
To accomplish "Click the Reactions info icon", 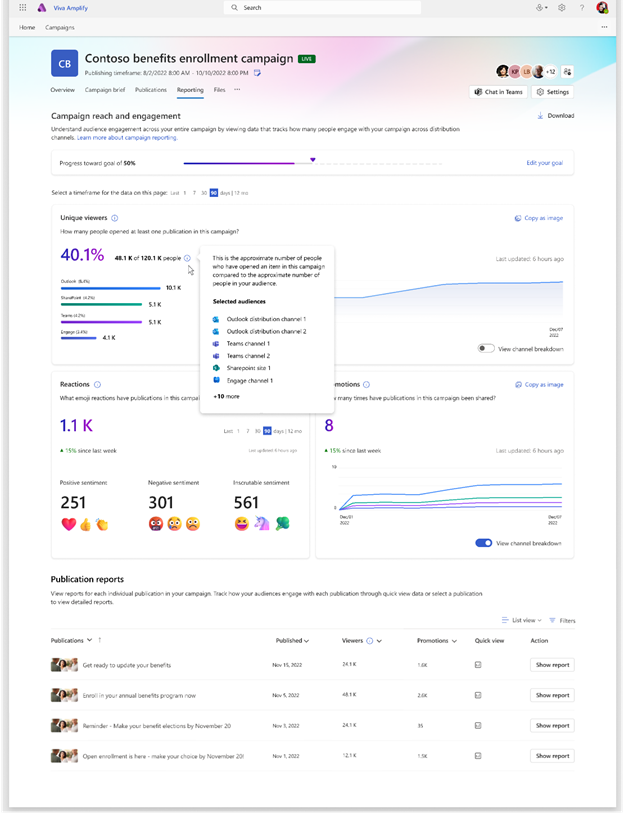I will click(97, 385).
